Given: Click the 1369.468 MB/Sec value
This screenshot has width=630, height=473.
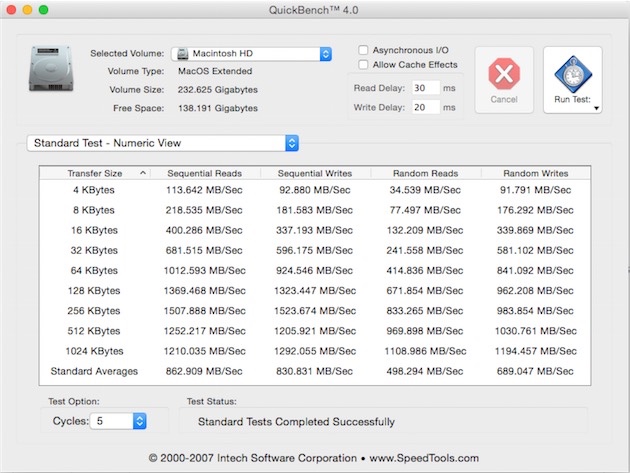Looking at the screenshot, I should click(205, 291).
